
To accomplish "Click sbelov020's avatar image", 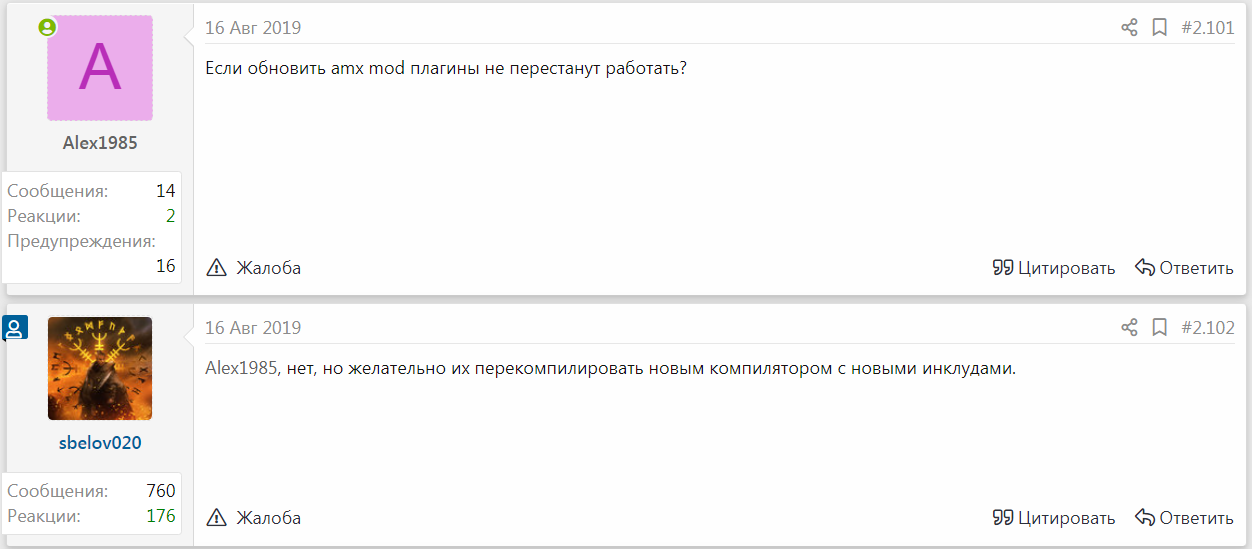I will (100, 368).
